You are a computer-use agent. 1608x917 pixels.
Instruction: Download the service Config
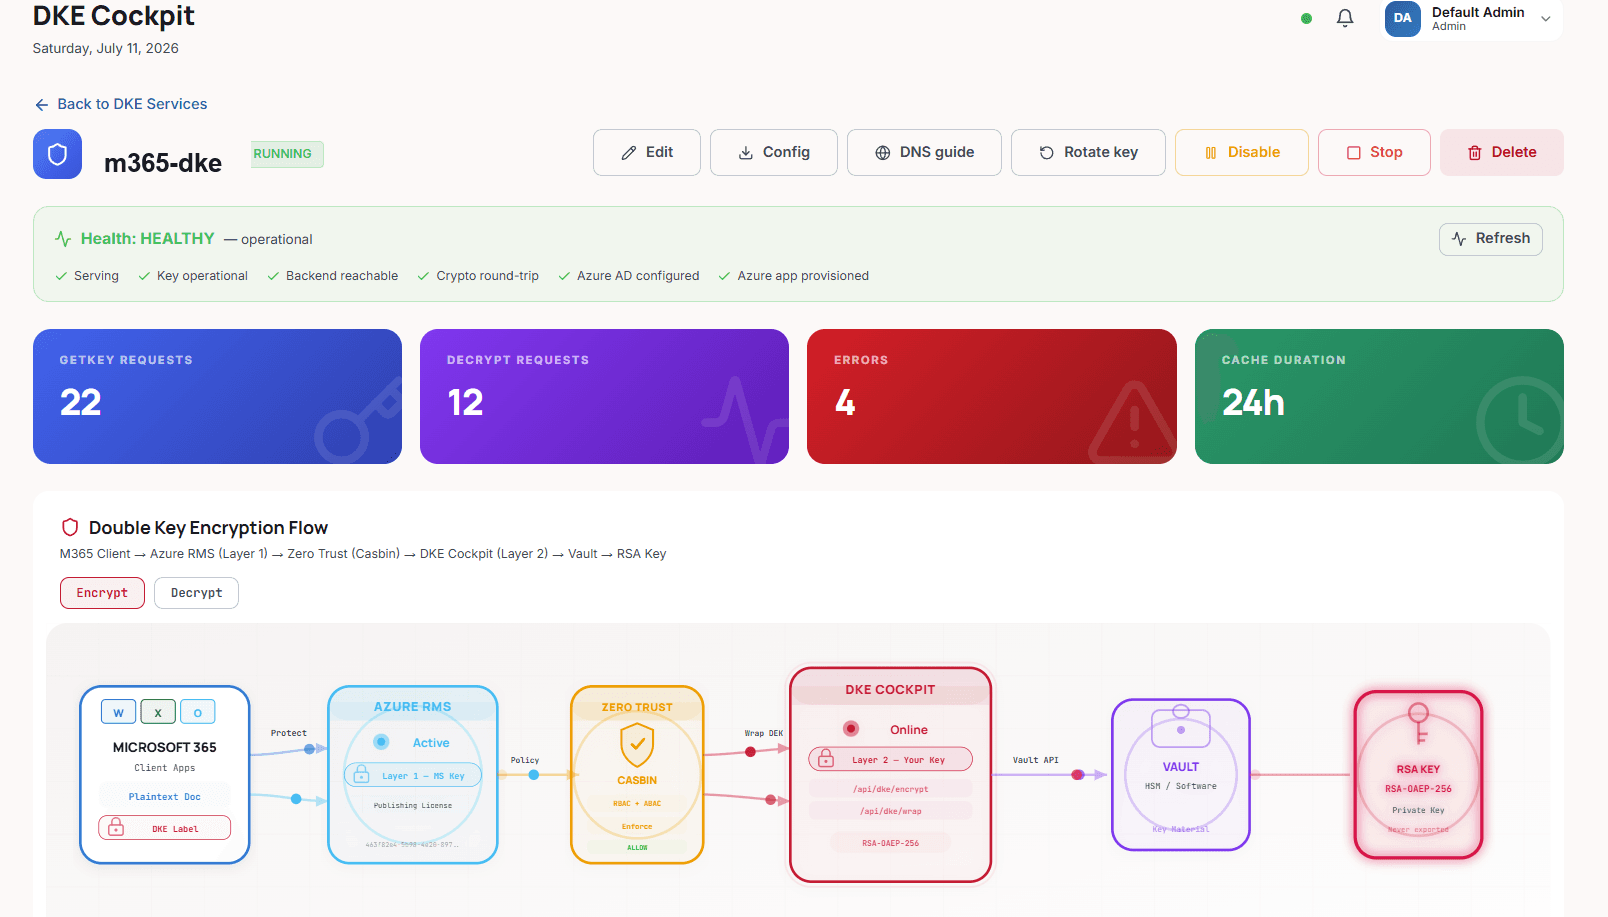tap(773, 152)
